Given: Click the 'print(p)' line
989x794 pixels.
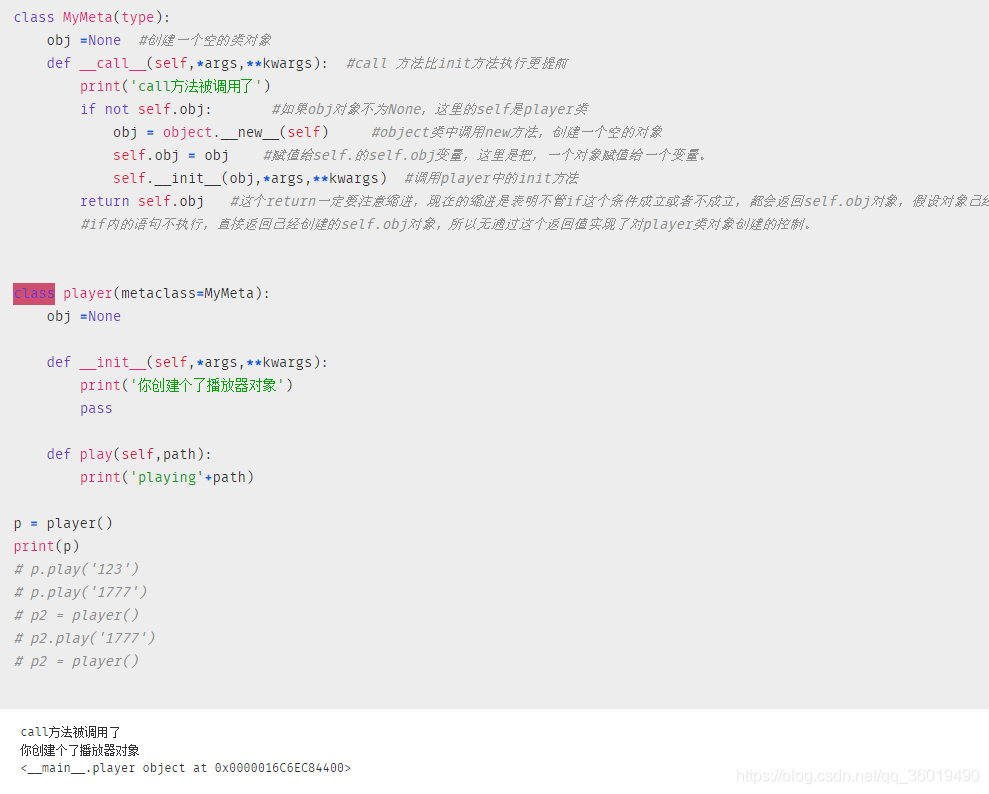Looking at the screenshot, I should point(47,546).
